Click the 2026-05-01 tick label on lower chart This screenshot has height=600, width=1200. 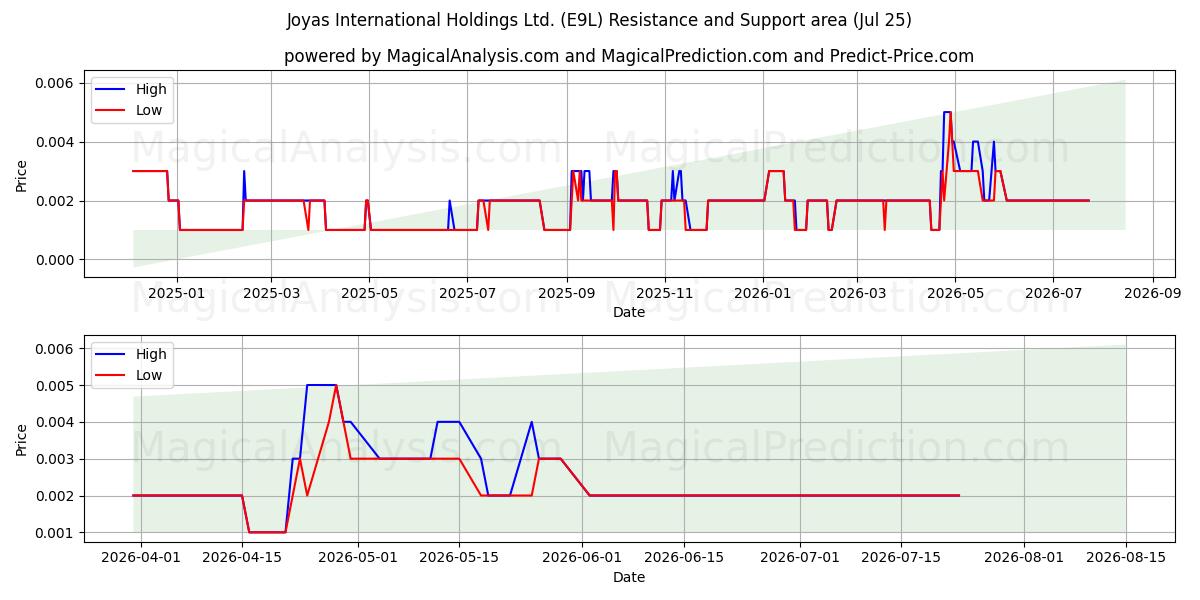[359, 559]
